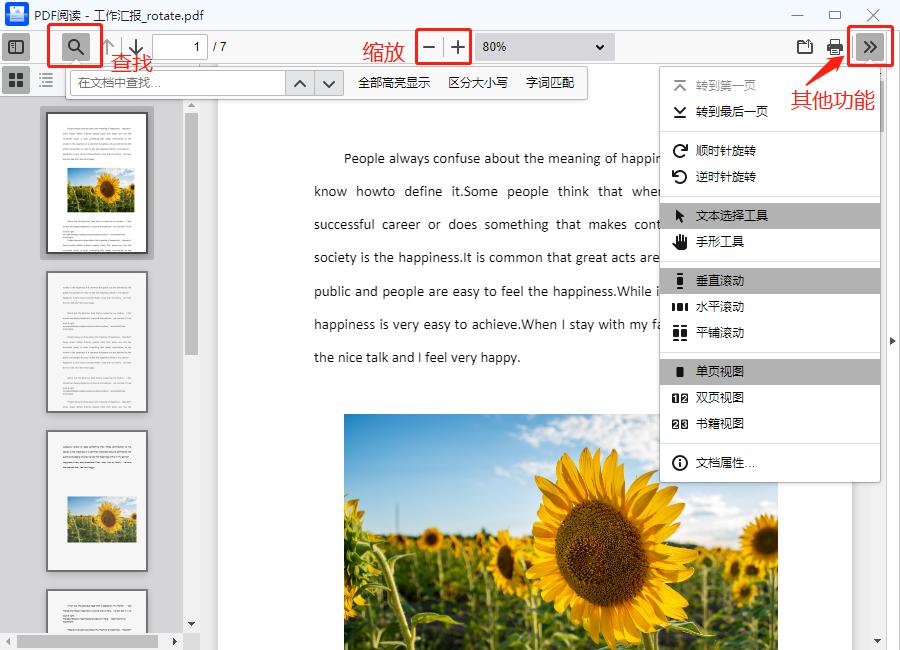
Task: Go to next page via down-arrow icon
Action: click(135, 46)
